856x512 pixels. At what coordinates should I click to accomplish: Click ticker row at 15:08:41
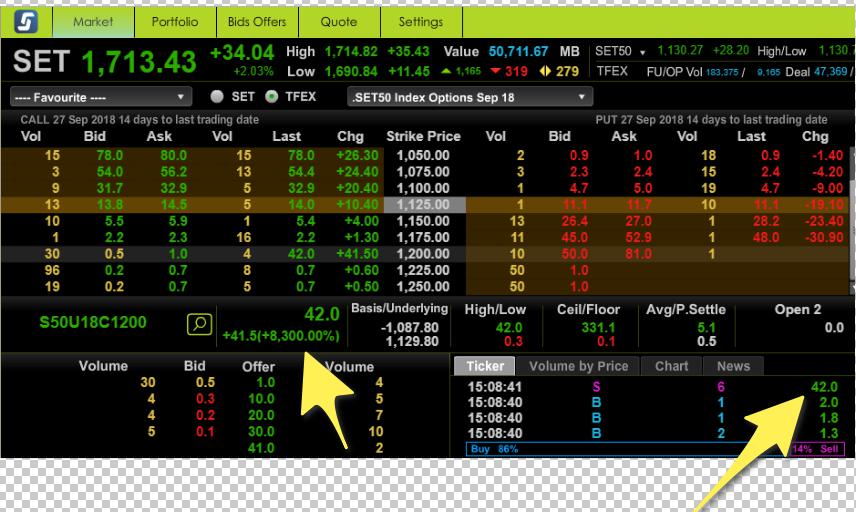click(x=652, y=387)
